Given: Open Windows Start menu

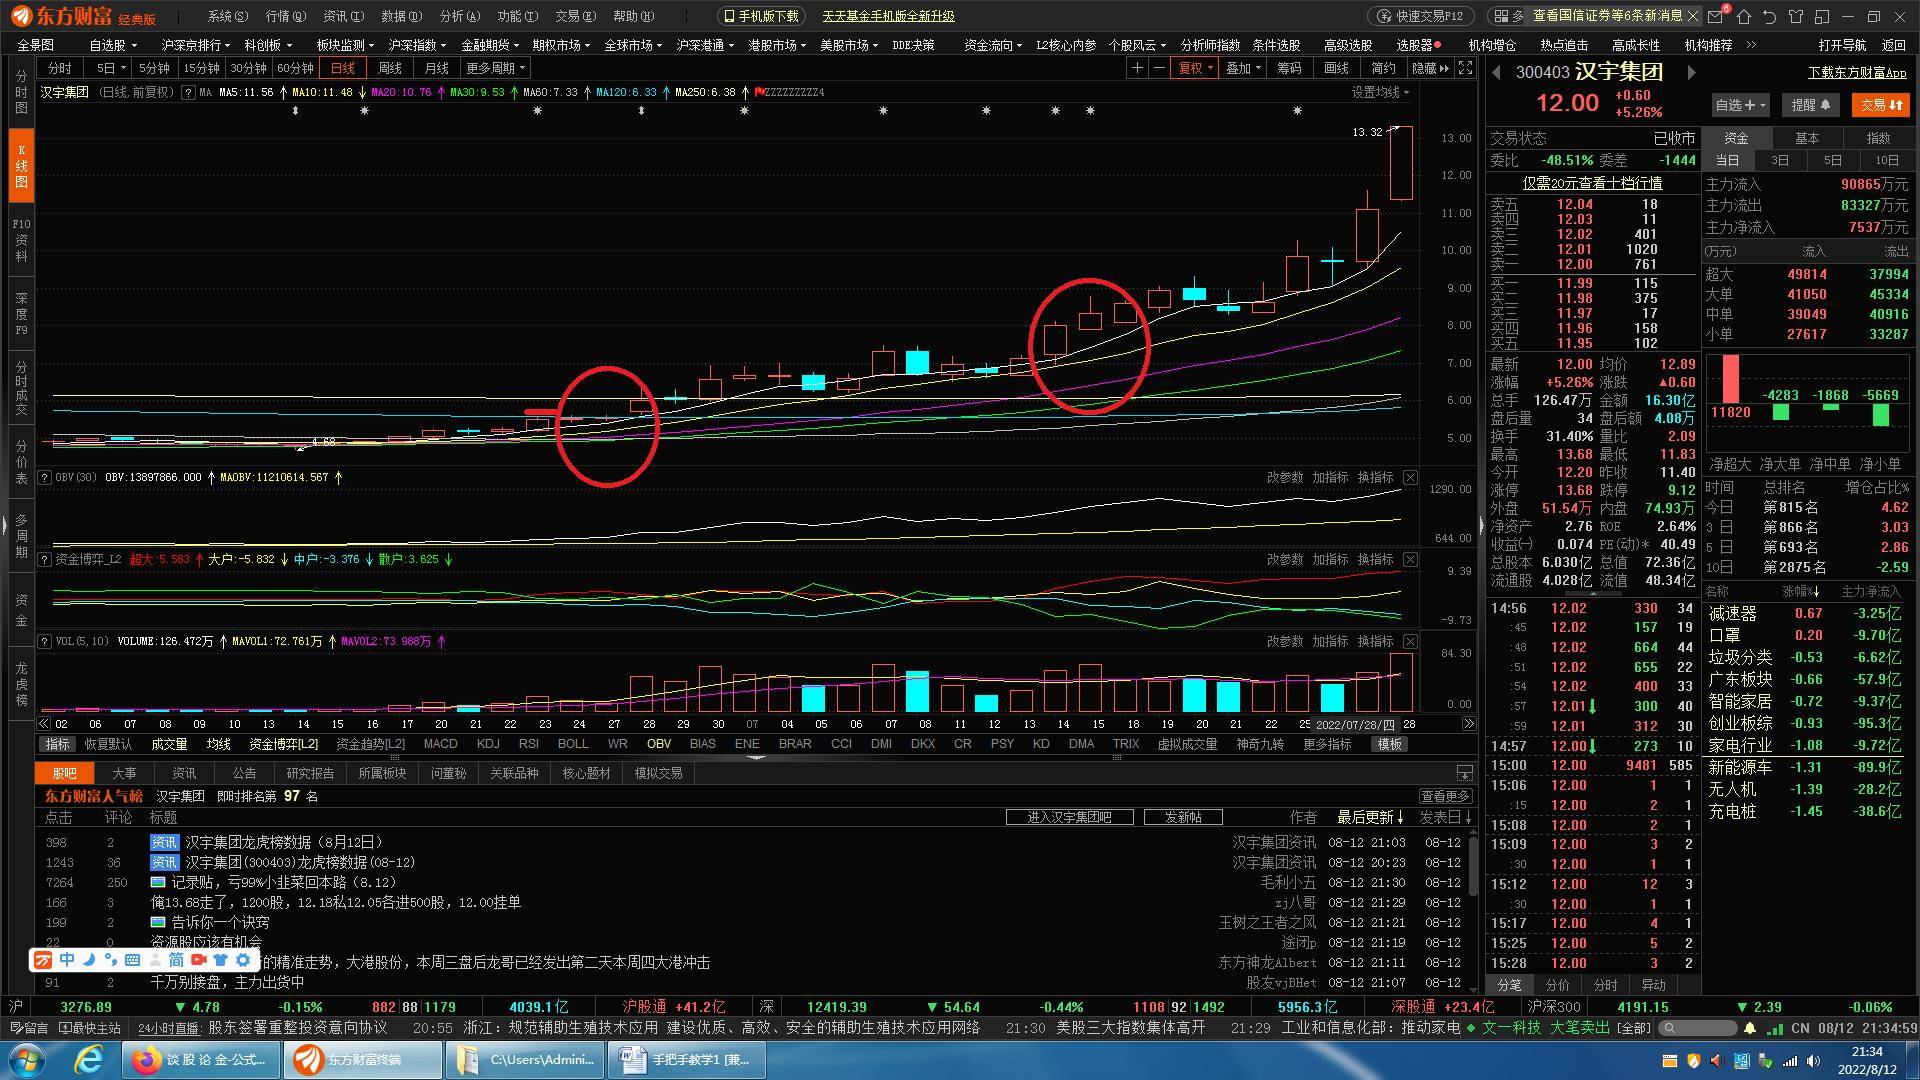Looking at the screenshot, I should [27, 1060].
